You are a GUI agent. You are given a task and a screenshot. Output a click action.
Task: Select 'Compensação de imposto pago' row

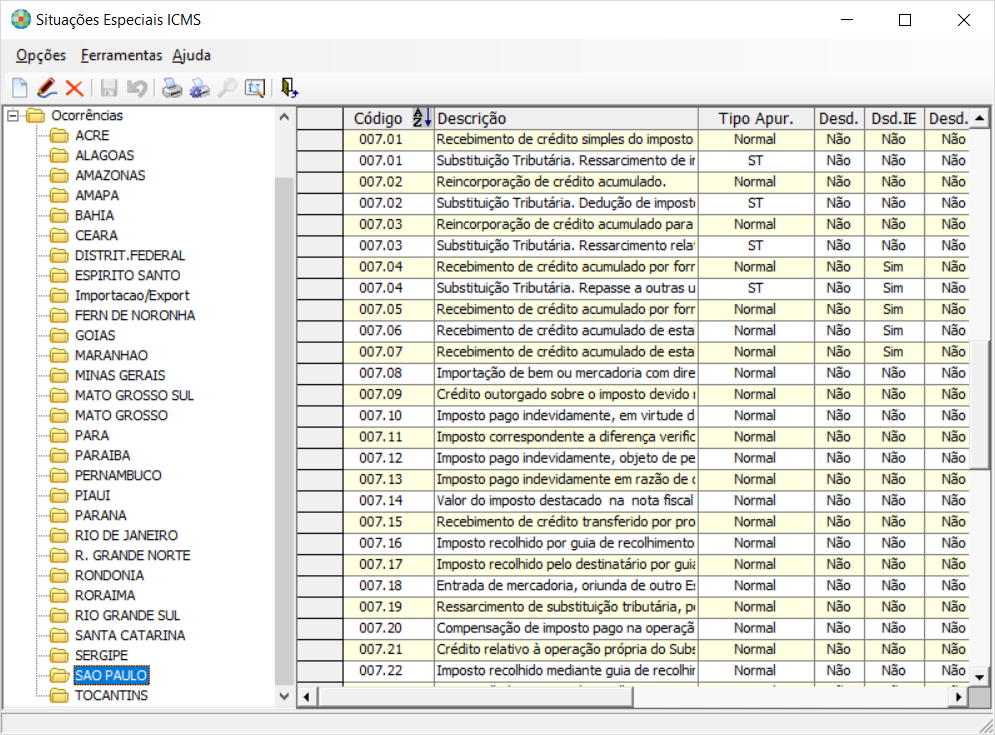(566, 628)
